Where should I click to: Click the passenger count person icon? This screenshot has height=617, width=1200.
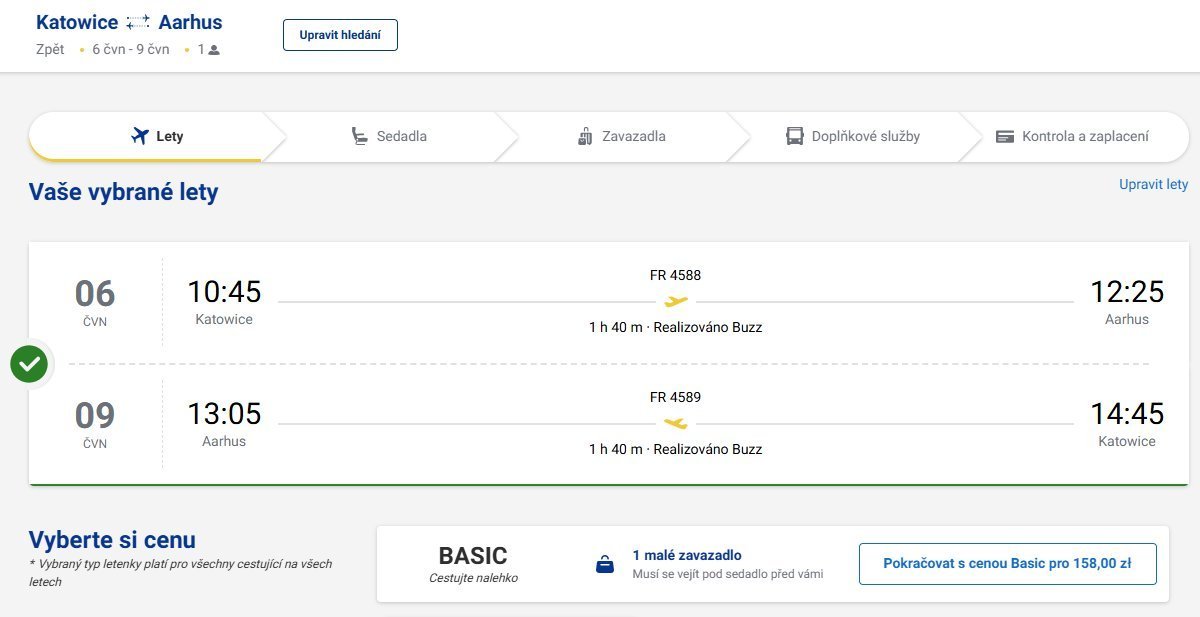(x=214, y=50)
